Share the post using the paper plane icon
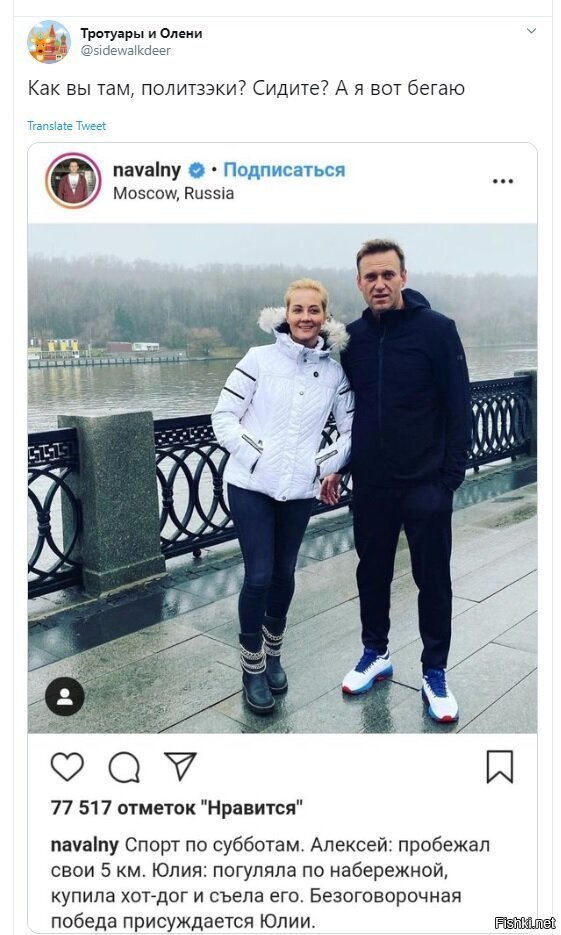 [x=180, y=766]
